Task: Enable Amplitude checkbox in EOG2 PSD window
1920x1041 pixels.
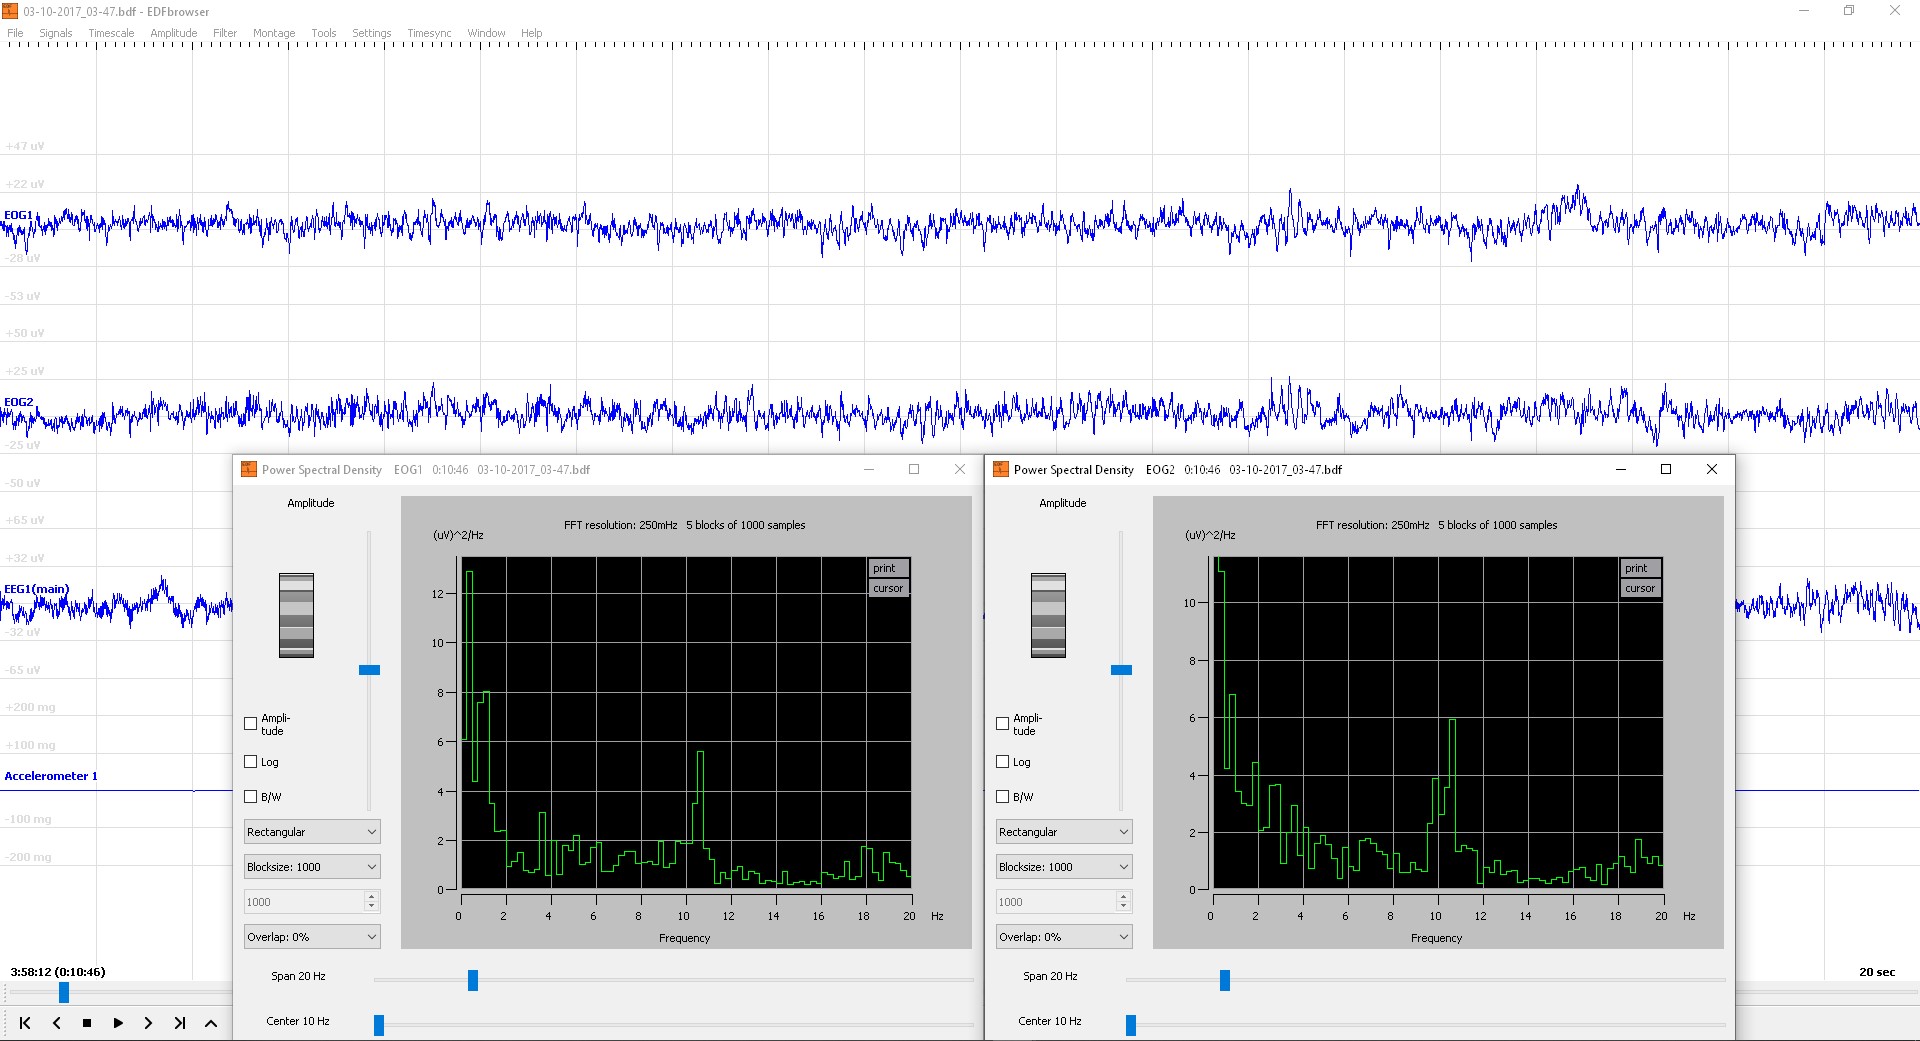Action: [1003, 724]
